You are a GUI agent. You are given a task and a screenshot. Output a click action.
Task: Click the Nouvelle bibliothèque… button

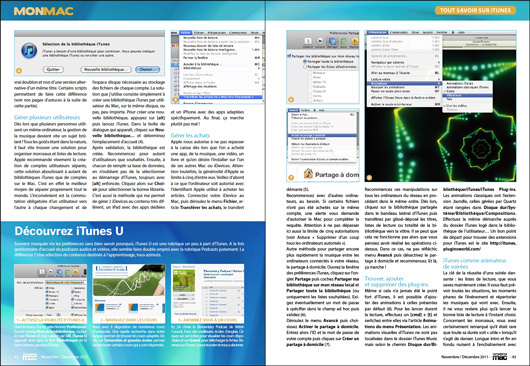pos(106,69)
